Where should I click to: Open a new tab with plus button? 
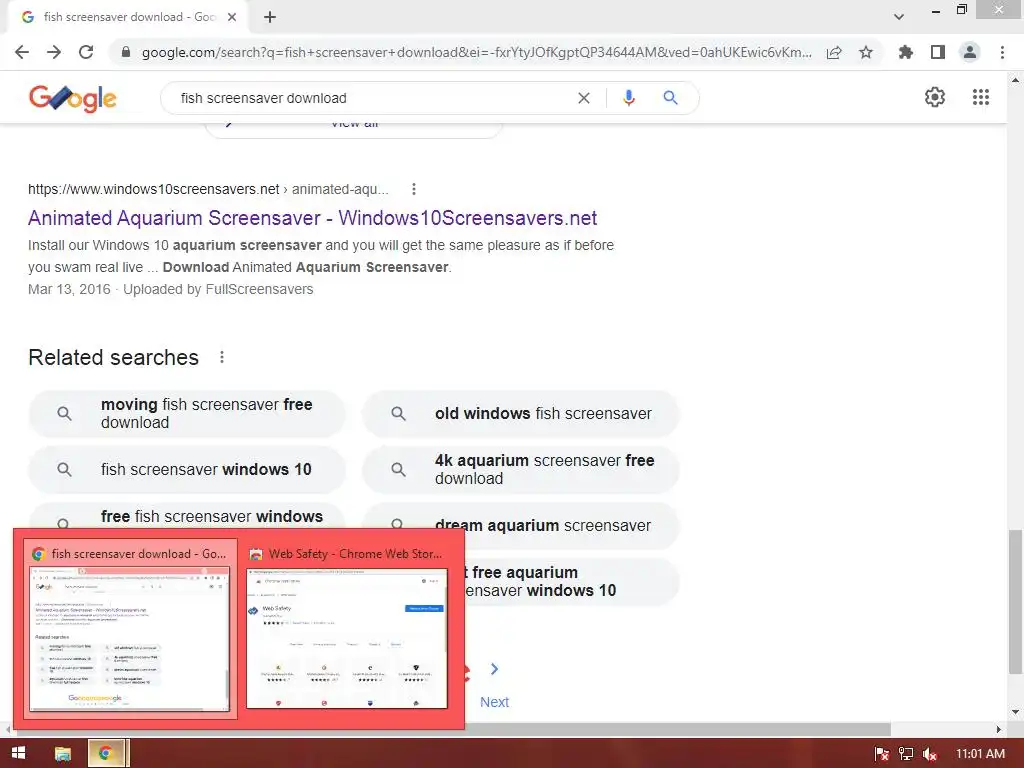[270, 17]
